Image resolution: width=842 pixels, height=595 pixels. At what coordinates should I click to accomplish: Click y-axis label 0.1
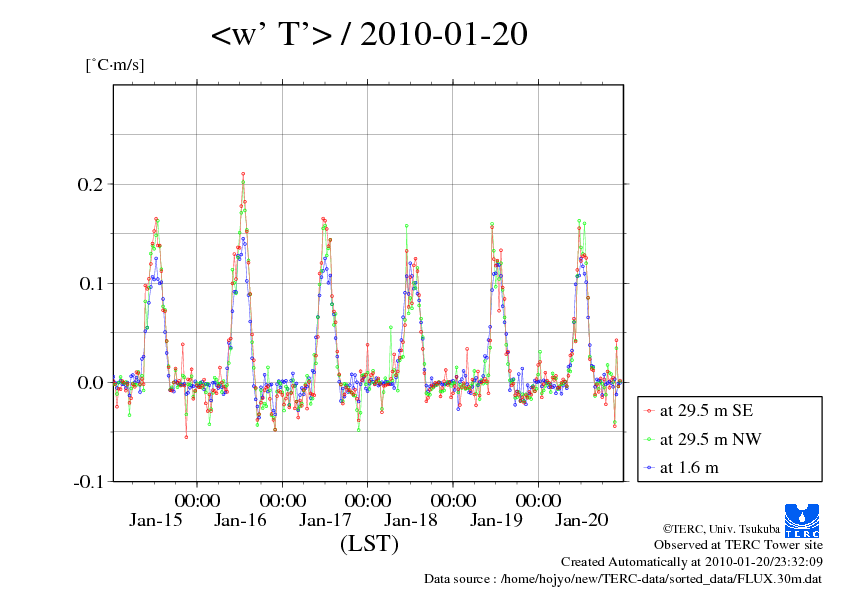[x=90, y=284]
